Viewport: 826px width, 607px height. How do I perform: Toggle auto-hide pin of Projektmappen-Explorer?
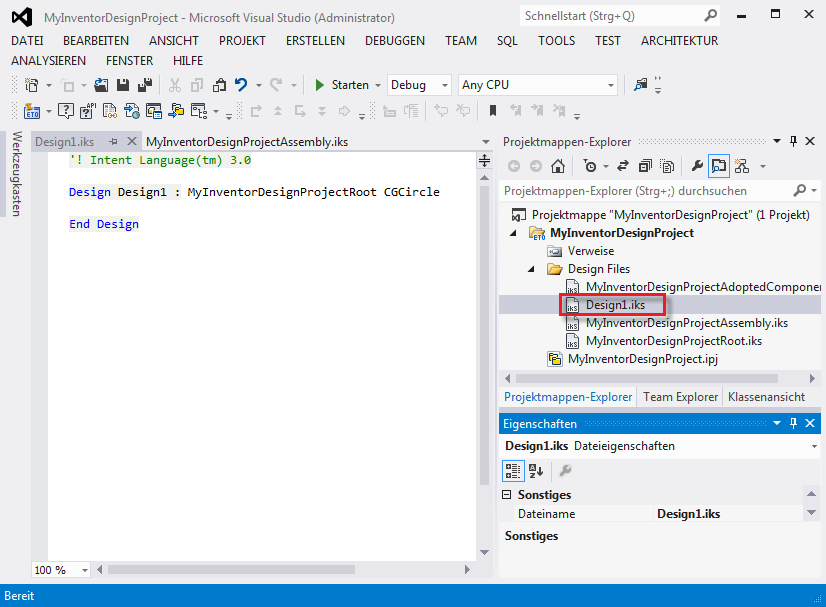pos(793,141)
